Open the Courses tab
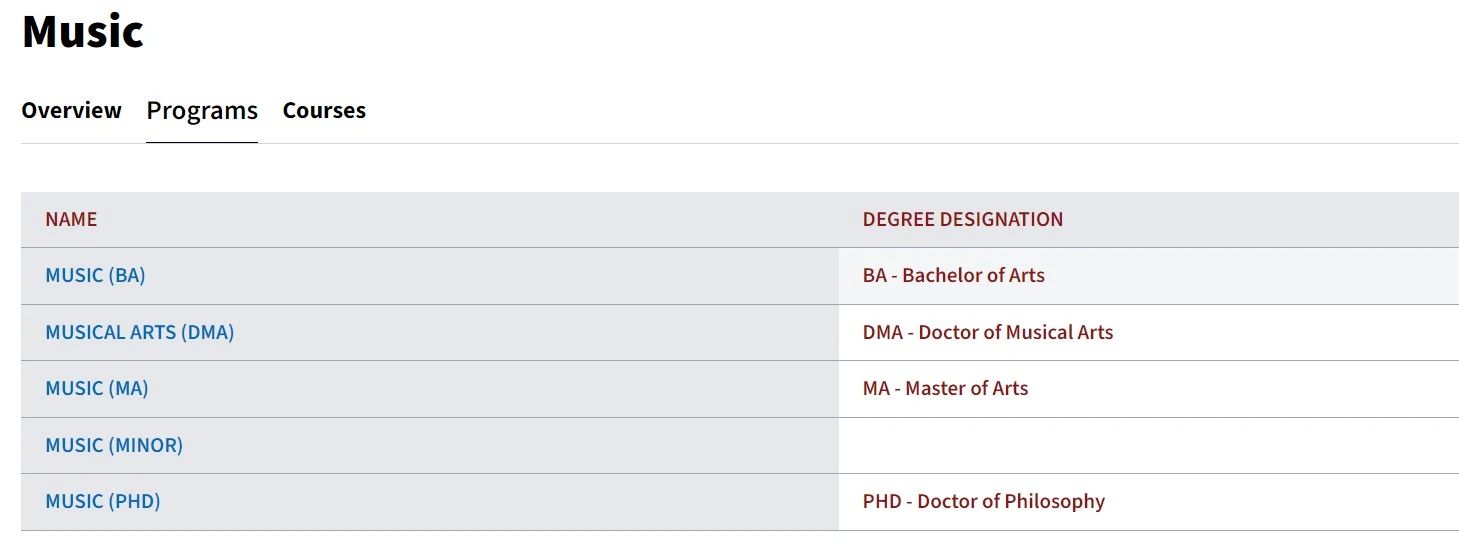 [x=324, y=110]
